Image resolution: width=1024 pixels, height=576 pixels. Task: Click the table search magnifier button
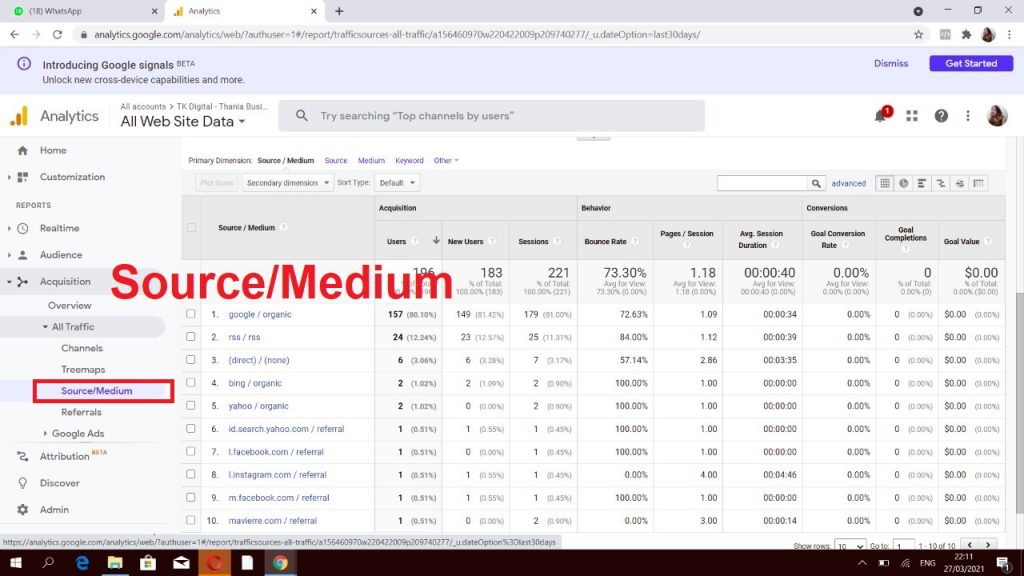point(817,183)
